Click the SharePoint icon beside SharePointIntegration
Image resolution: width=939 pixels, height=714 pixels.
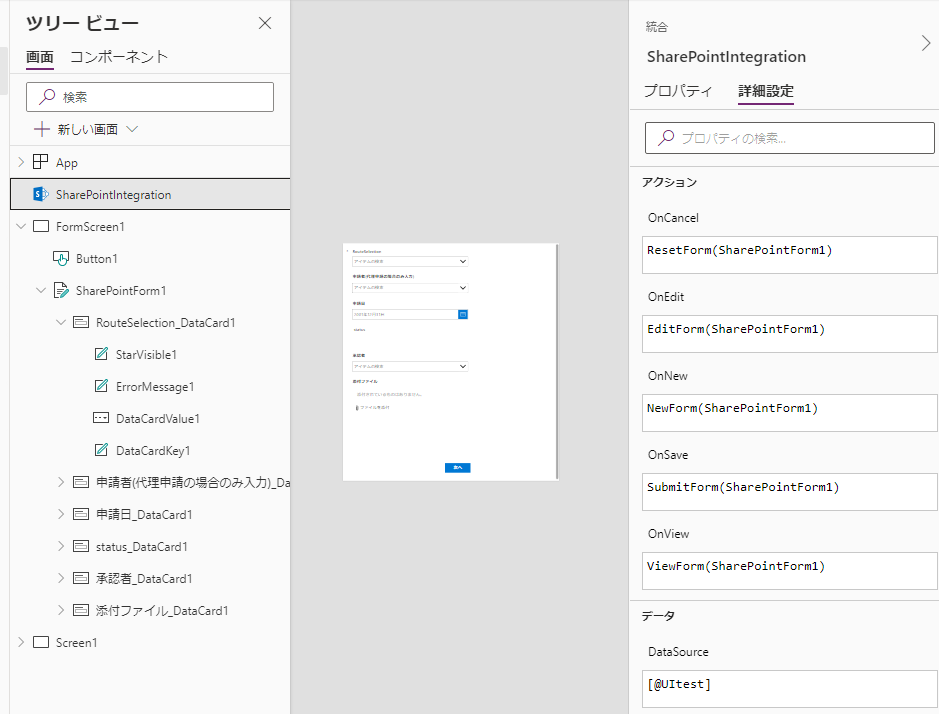pyautogui.click(x=41, y=194)
